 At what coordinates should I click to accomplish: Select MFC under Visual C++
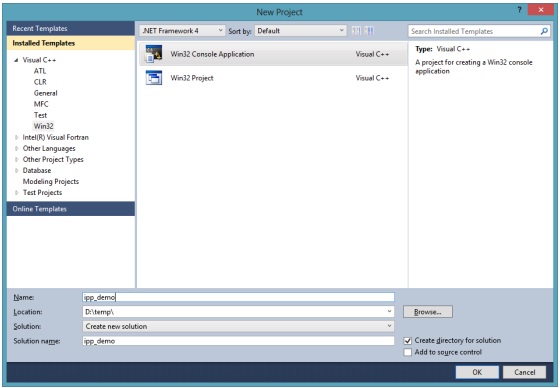coord(41,104)
